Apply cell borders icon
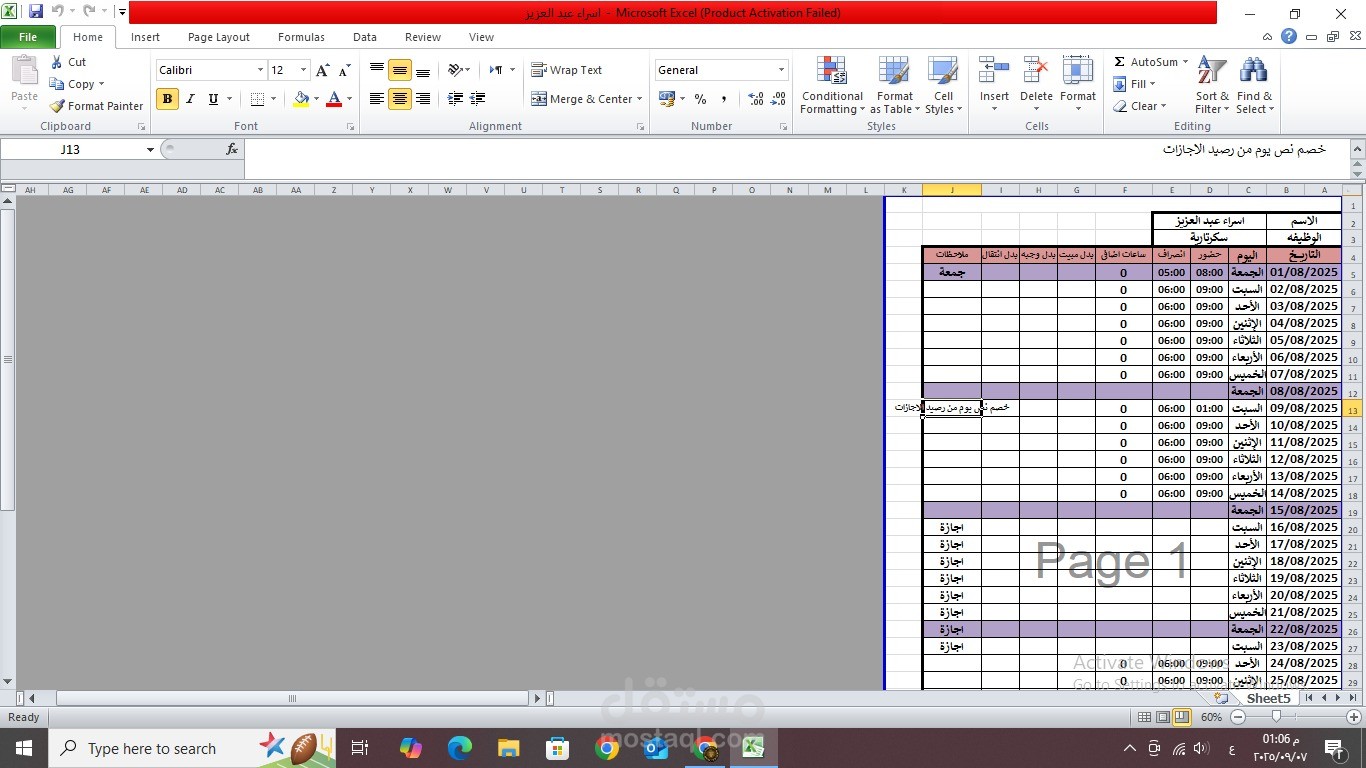 [257, 99]
